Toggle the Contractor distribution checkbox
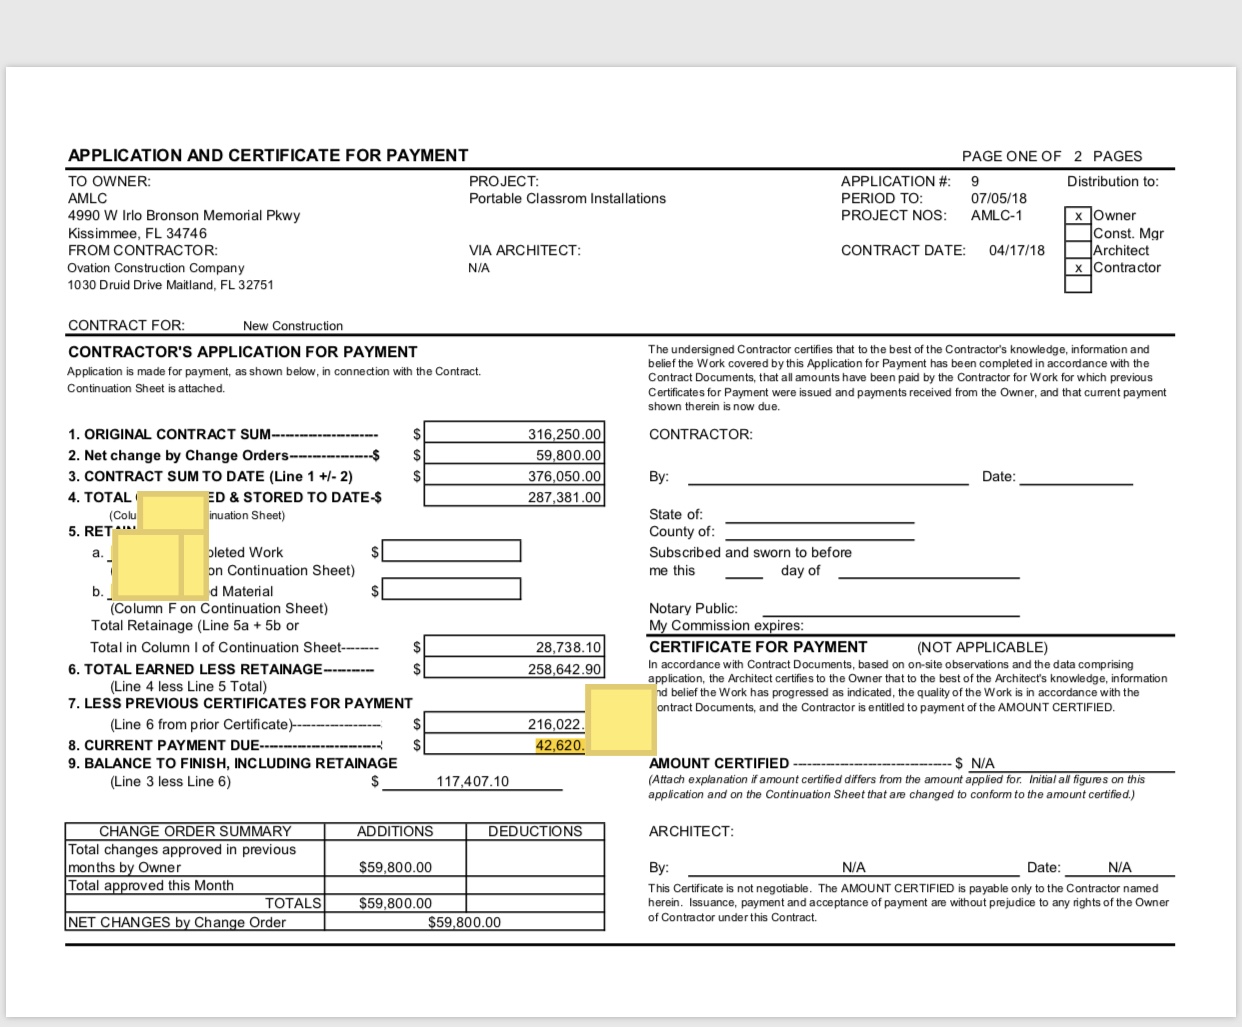Viewport: 1242px width, 1027px height. pyautogui.click(x=1078, y=267)
